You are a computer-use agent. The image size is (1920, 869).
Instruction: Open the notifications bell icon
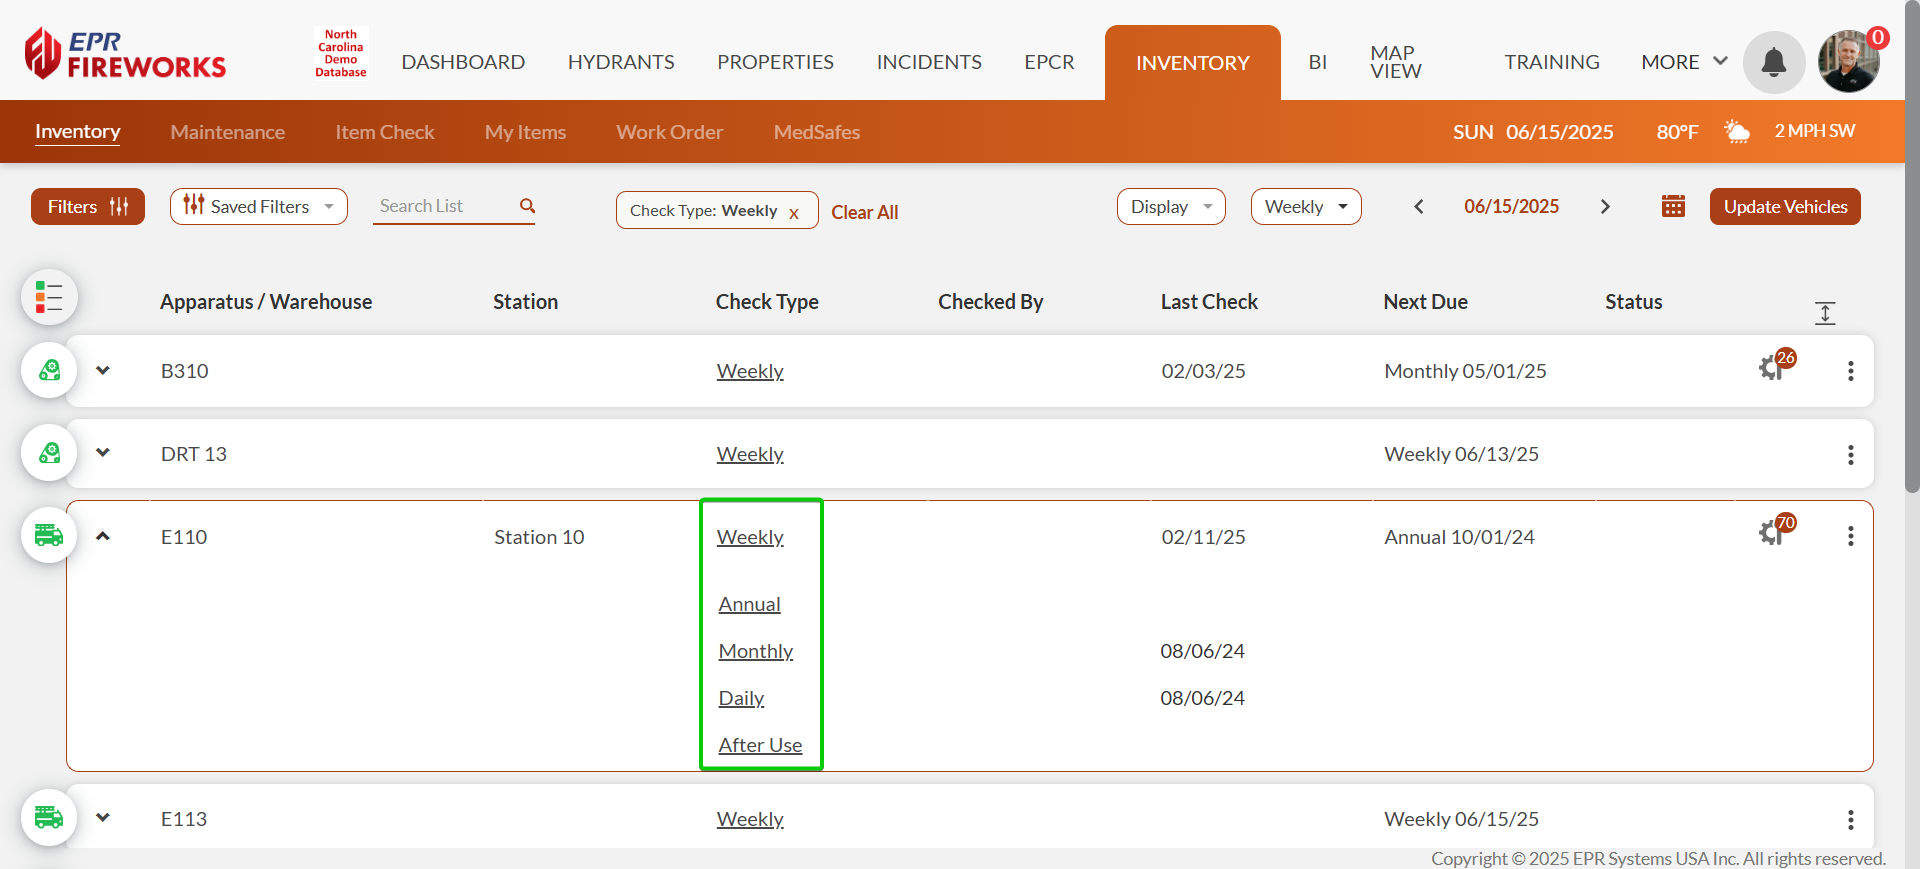1773,62
